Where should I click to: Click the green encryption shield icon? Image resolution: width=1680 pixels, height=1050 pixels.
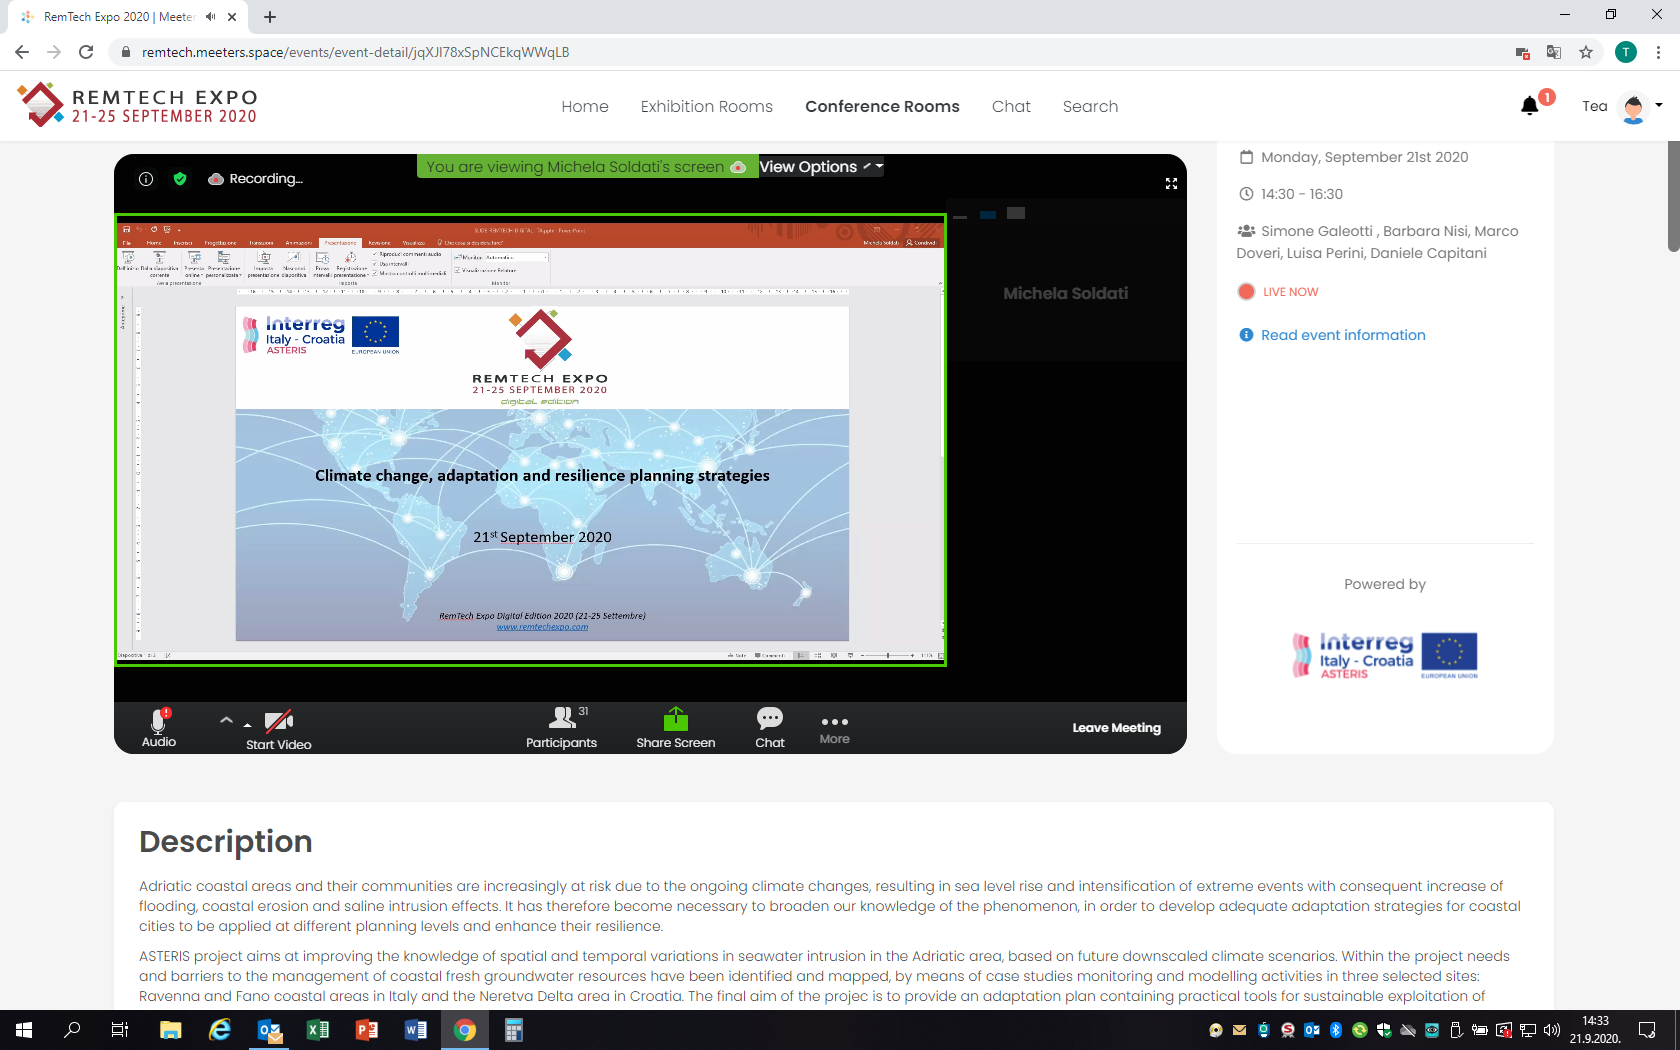coord(181,179)
